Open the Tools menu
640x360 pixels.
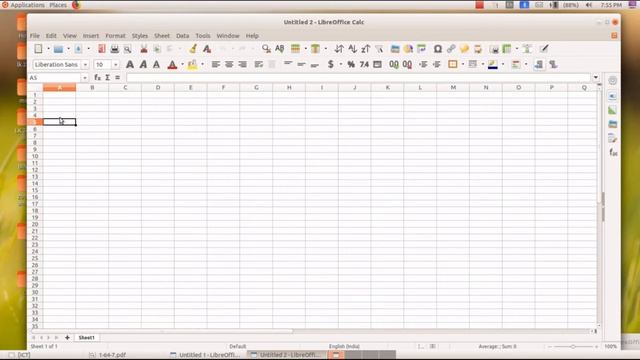[x=202, y=36]
